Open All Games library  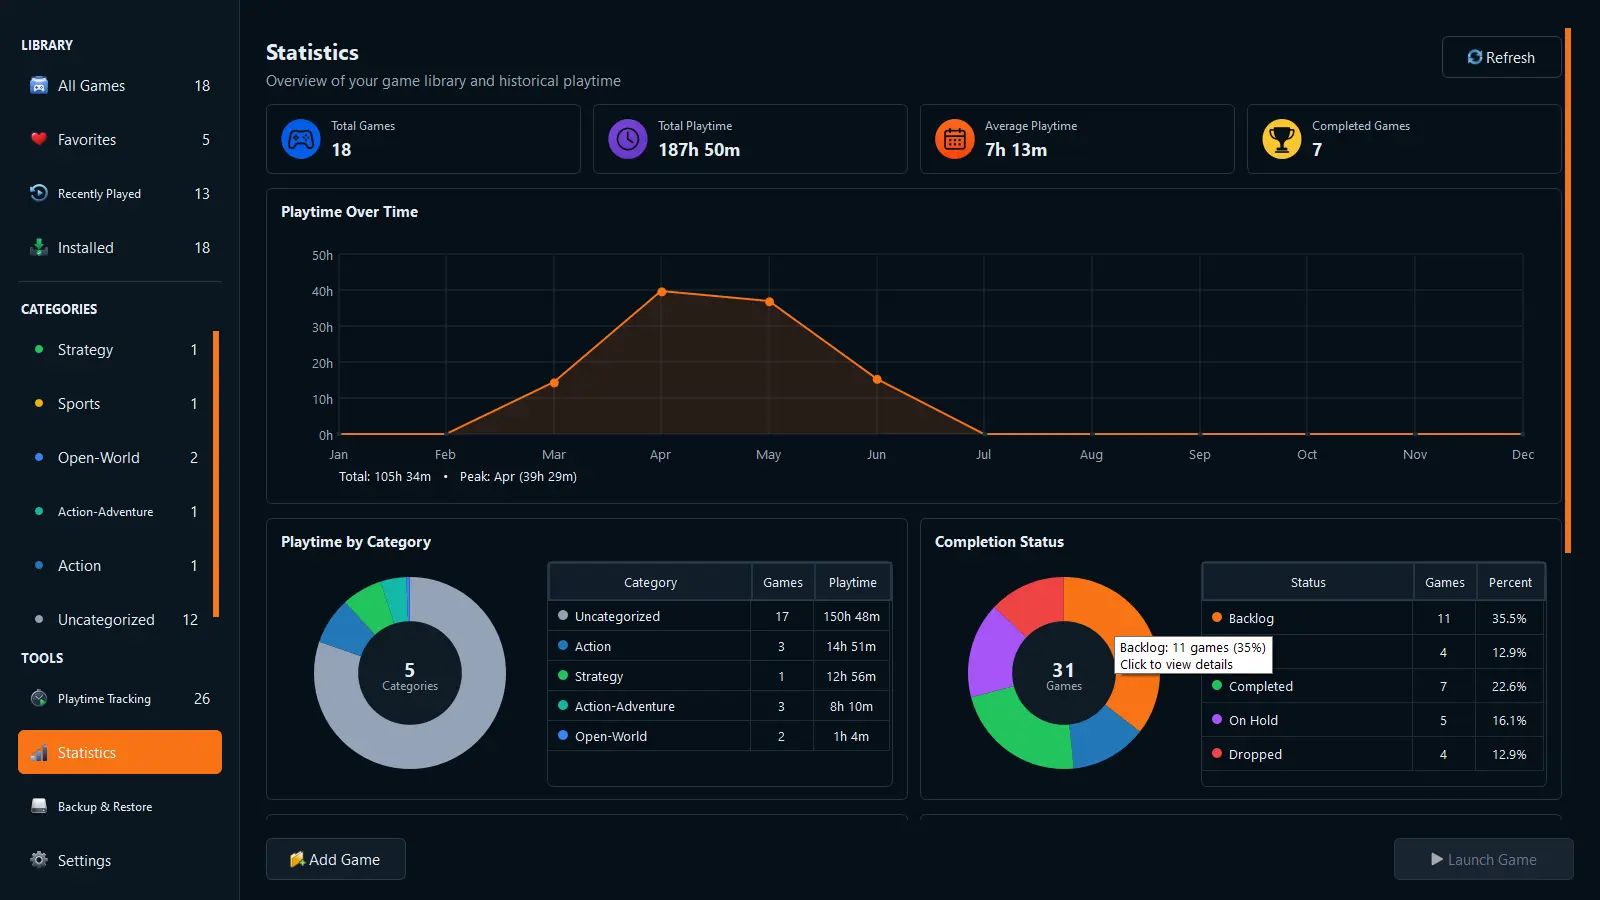(x=120, y=85)
